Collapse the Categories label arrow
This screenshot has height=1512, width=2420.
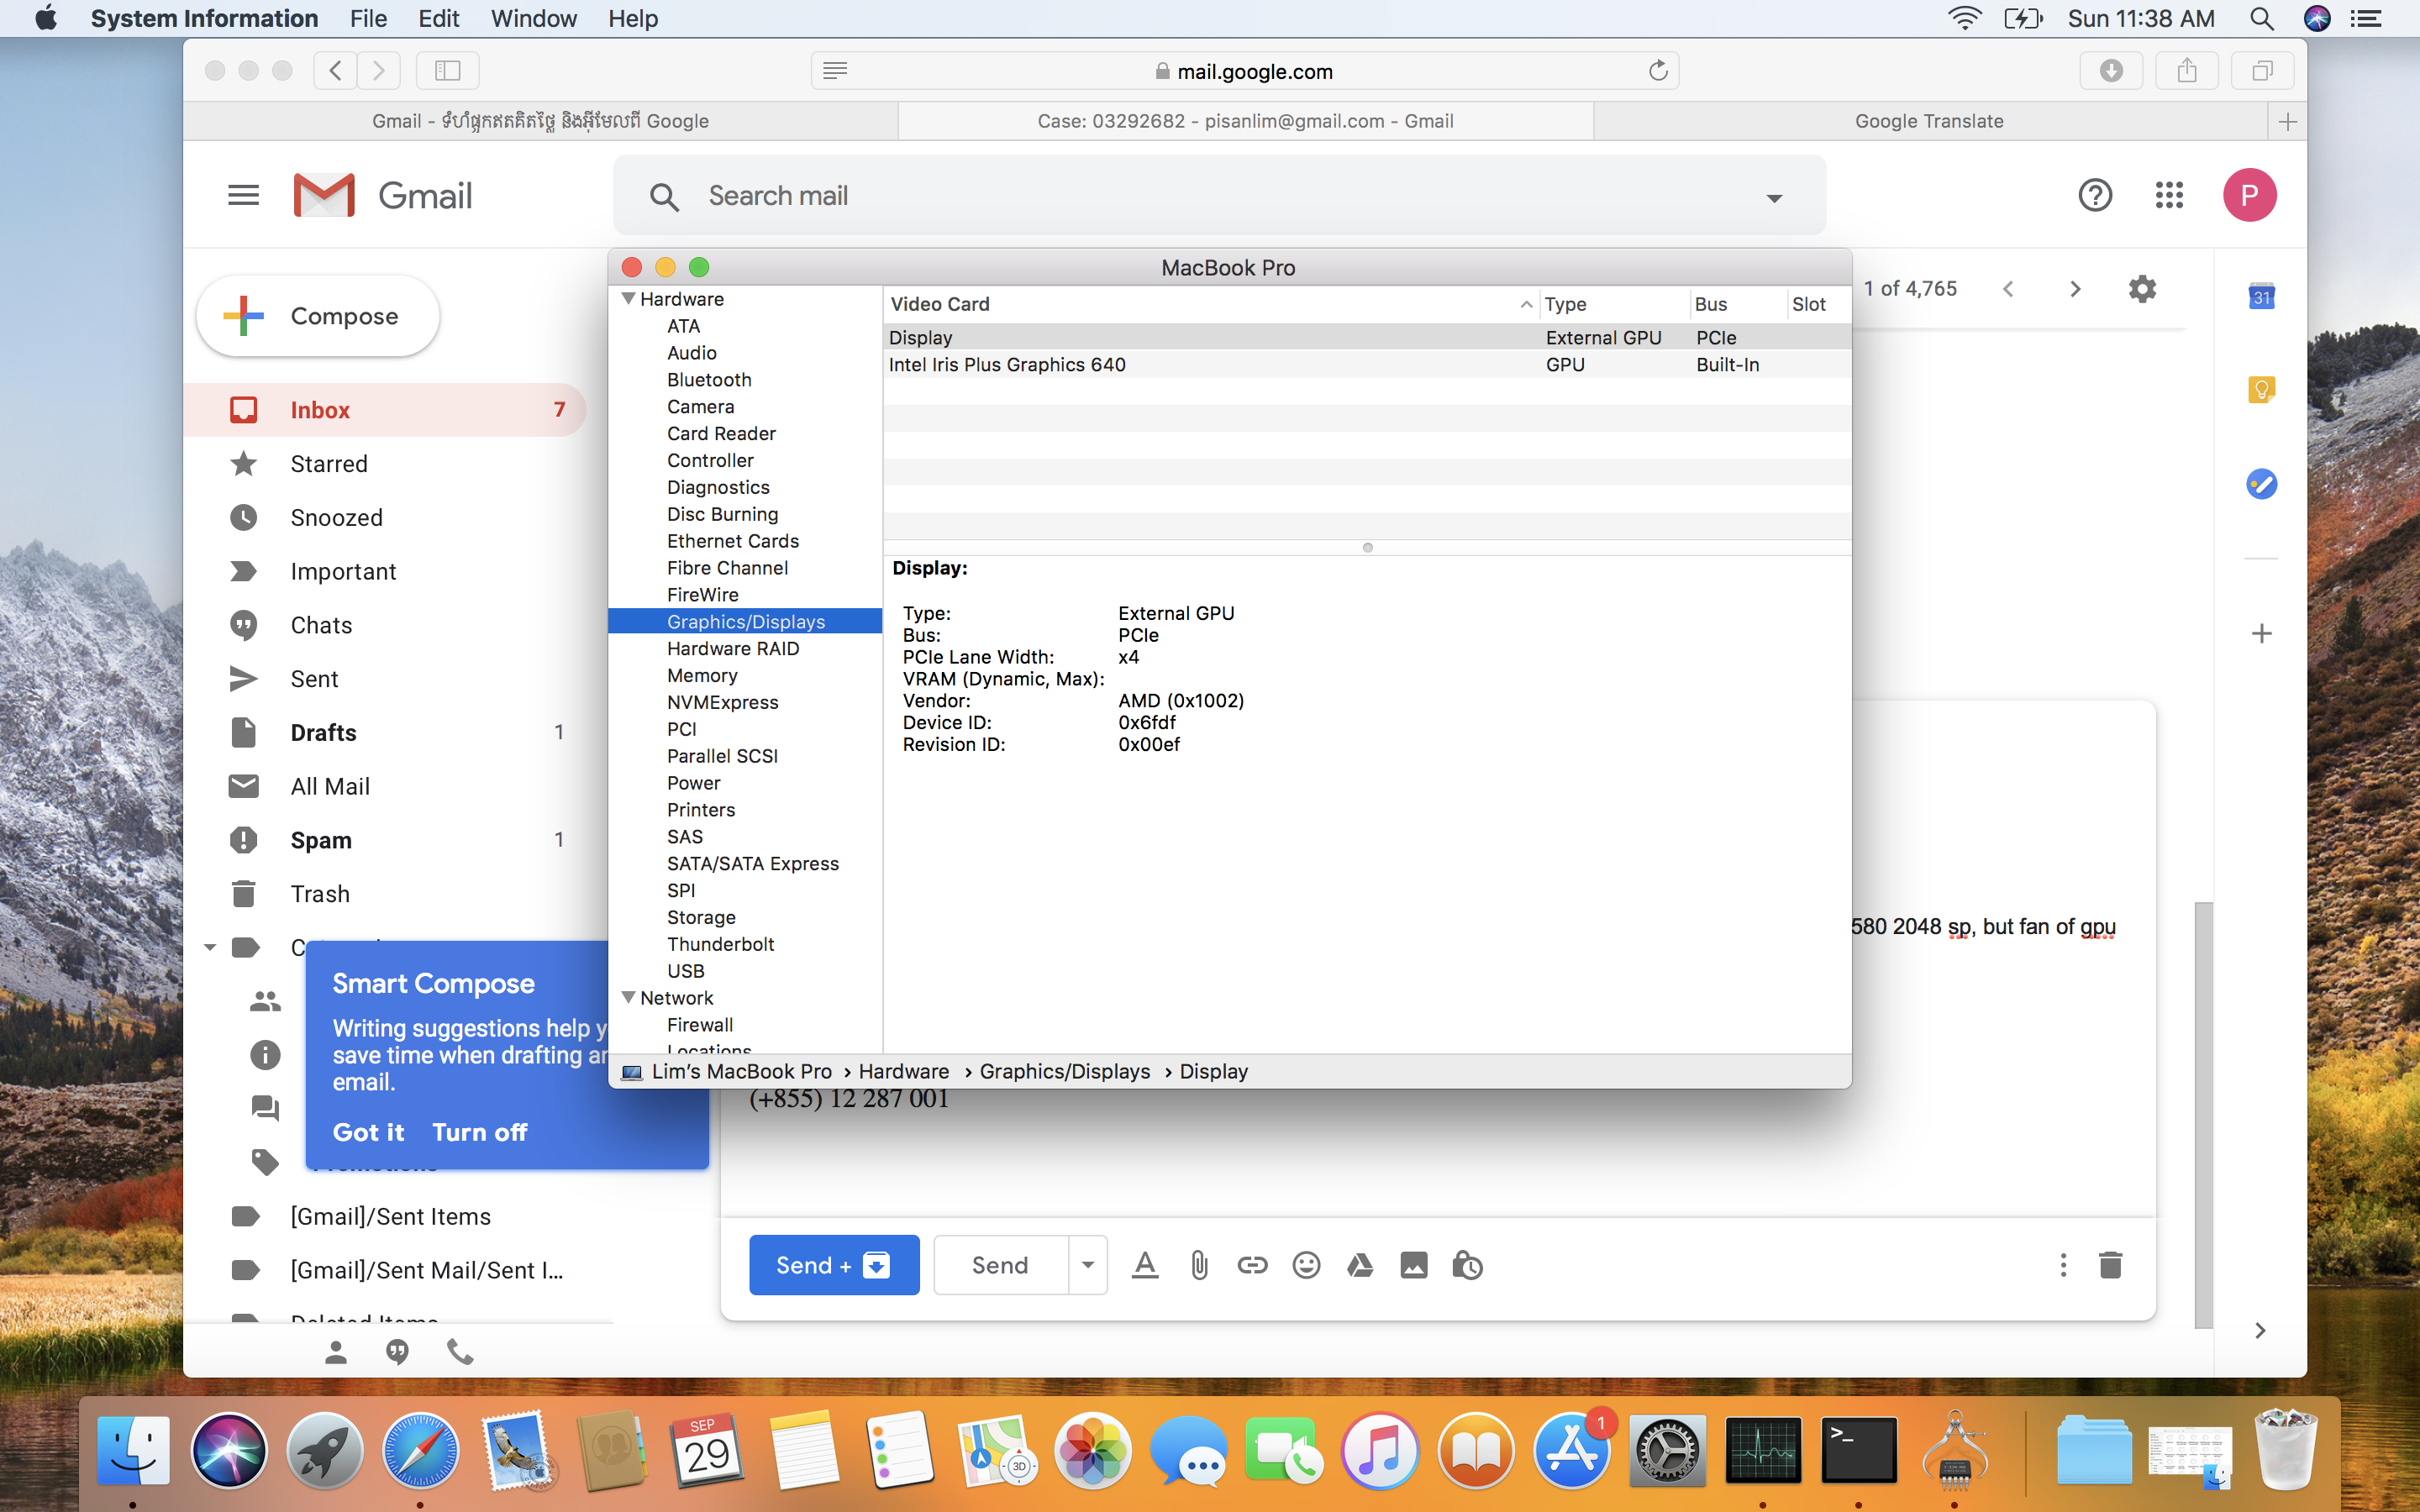click(x=210, y=947)
